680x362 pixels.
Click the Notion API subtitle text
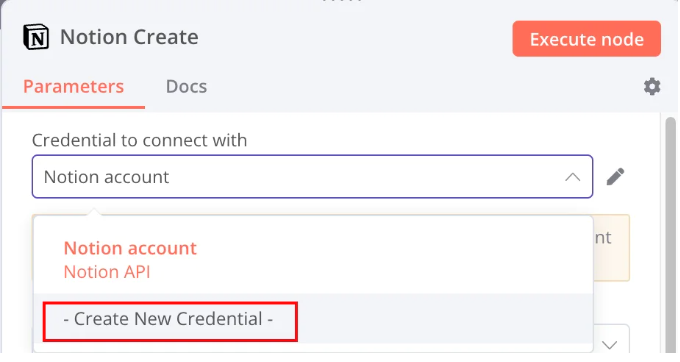107,272
